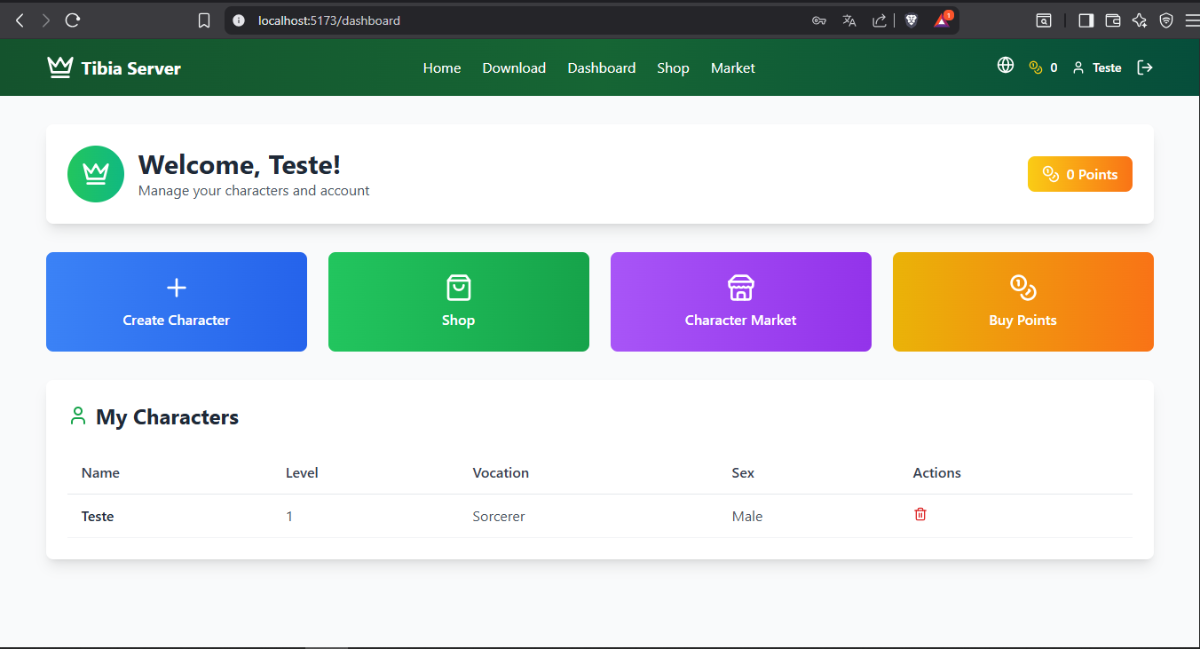This screenshot has height=649, width=1200.
Task: Click the 0 Points badge
Action: pos(1079,174)
